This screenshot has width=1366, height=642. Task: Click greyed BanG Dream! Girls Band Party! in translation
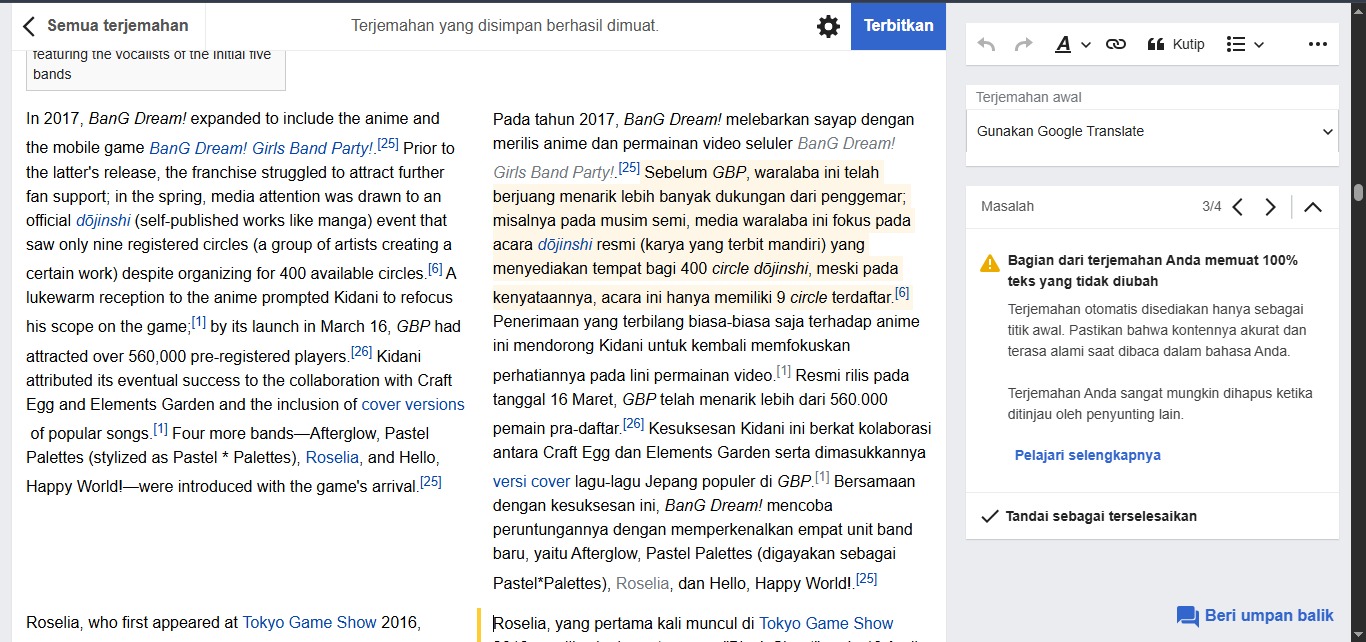(x=694, y=158)
